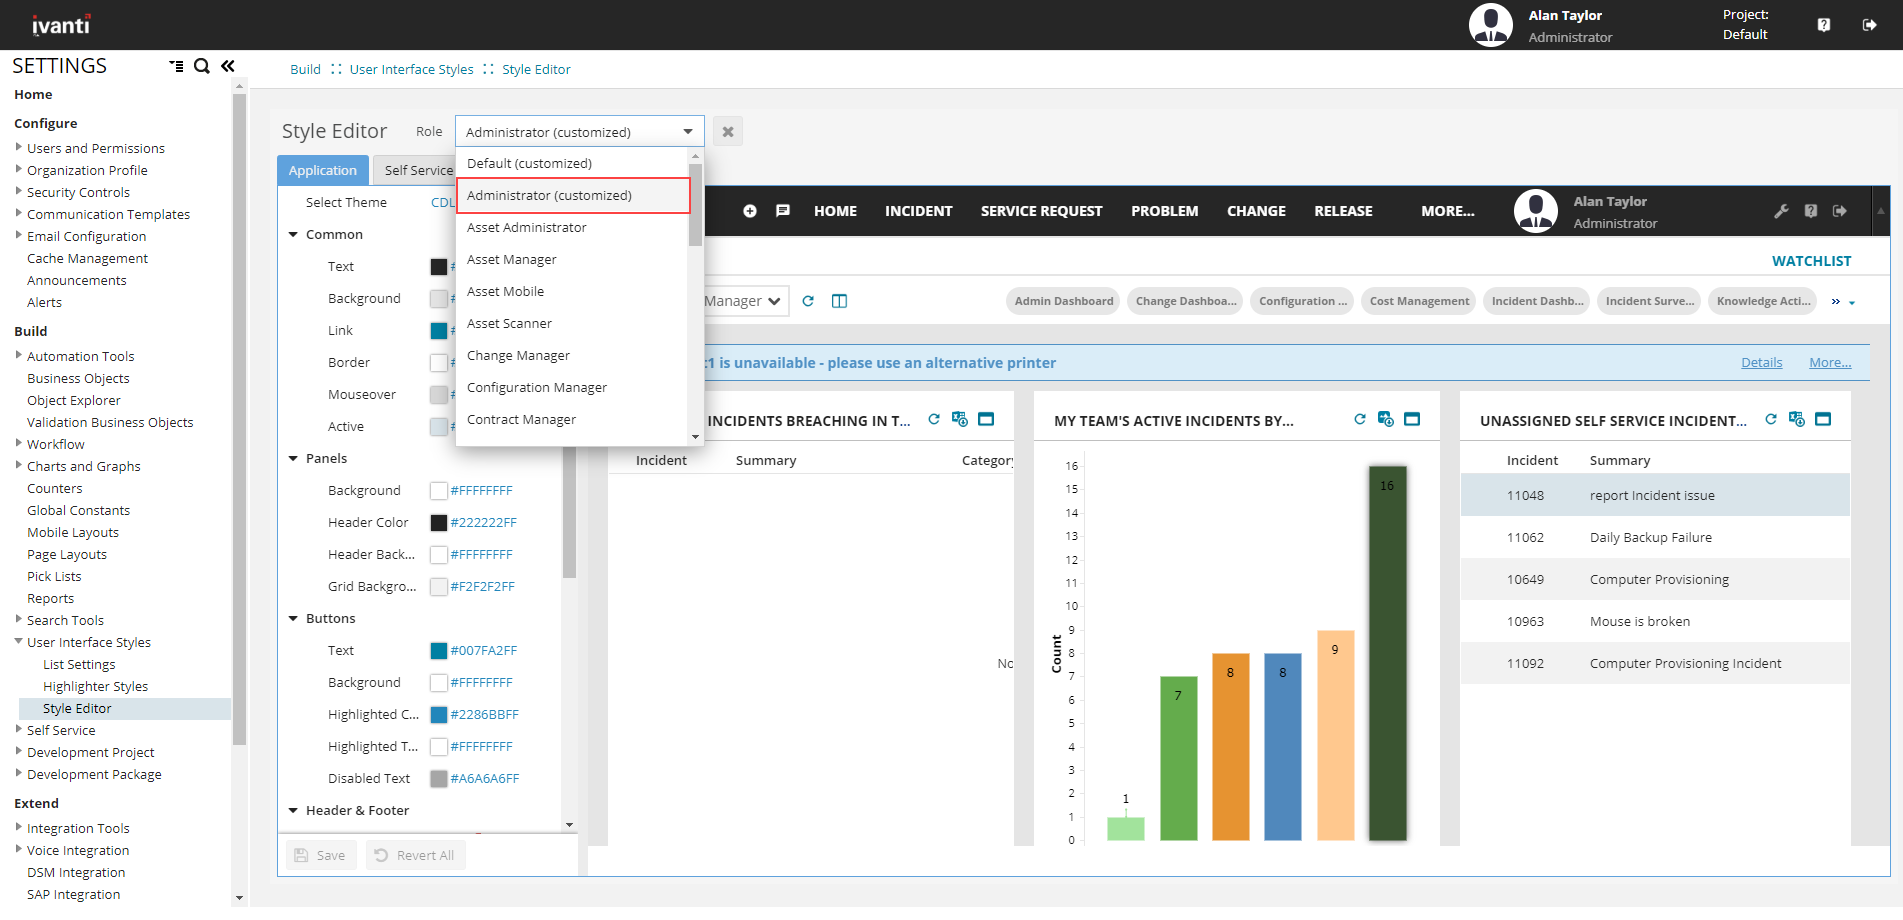
Task: Select Highlighter Styles in settings tree
Action: [95, 687]
